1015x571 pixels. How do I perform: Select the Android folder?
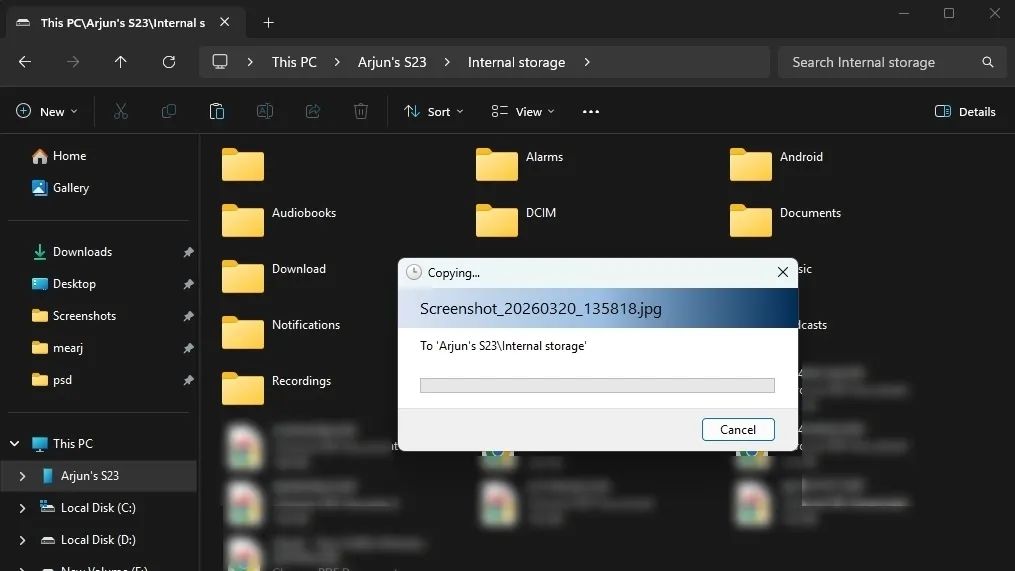pos(776,164)
